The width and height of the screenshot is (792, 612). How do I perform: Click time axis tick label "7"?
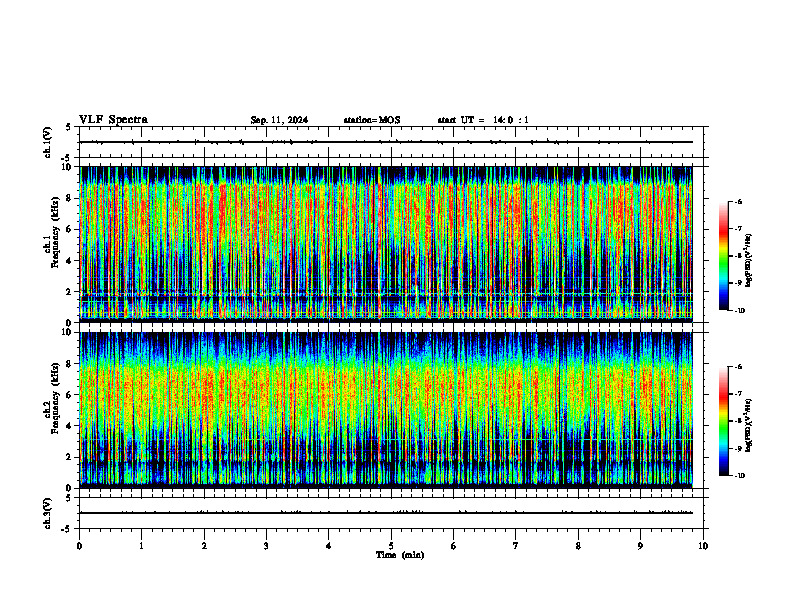[x=516, y=546]
